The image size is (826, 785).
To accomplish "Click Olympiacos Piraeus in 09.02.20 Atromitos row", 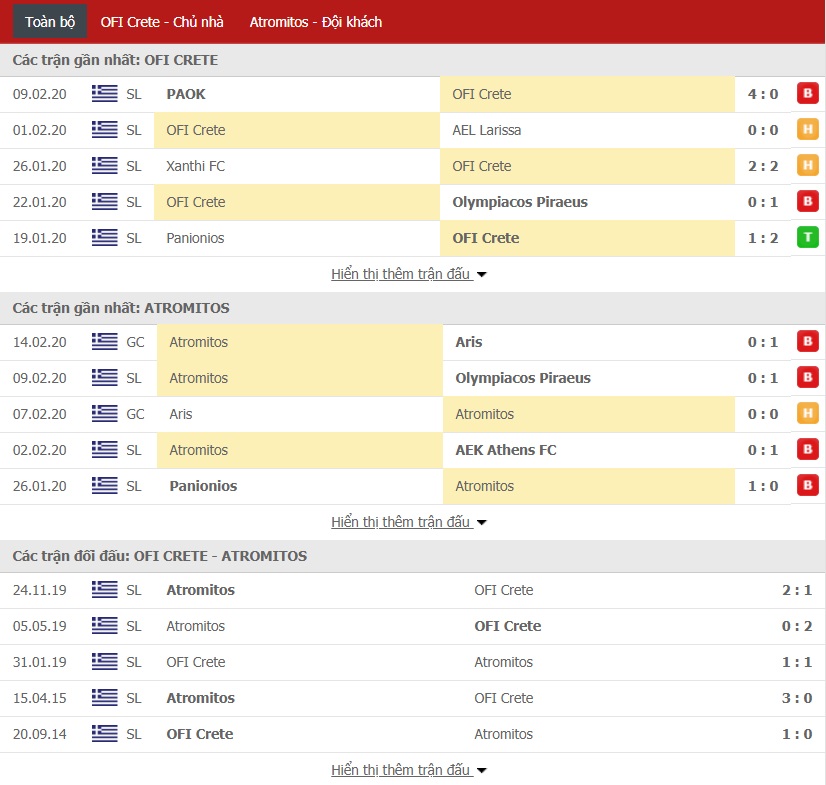I will tap(523, 378).
